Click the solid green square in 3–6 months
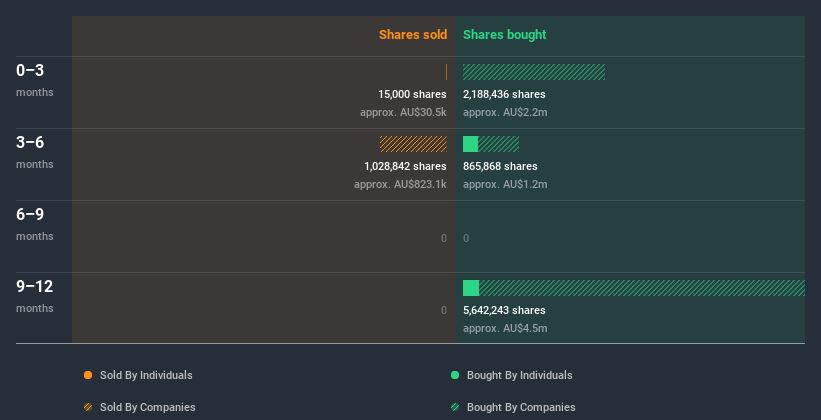The height and width of the screenshot is (420, 821). tap(470, 144)
